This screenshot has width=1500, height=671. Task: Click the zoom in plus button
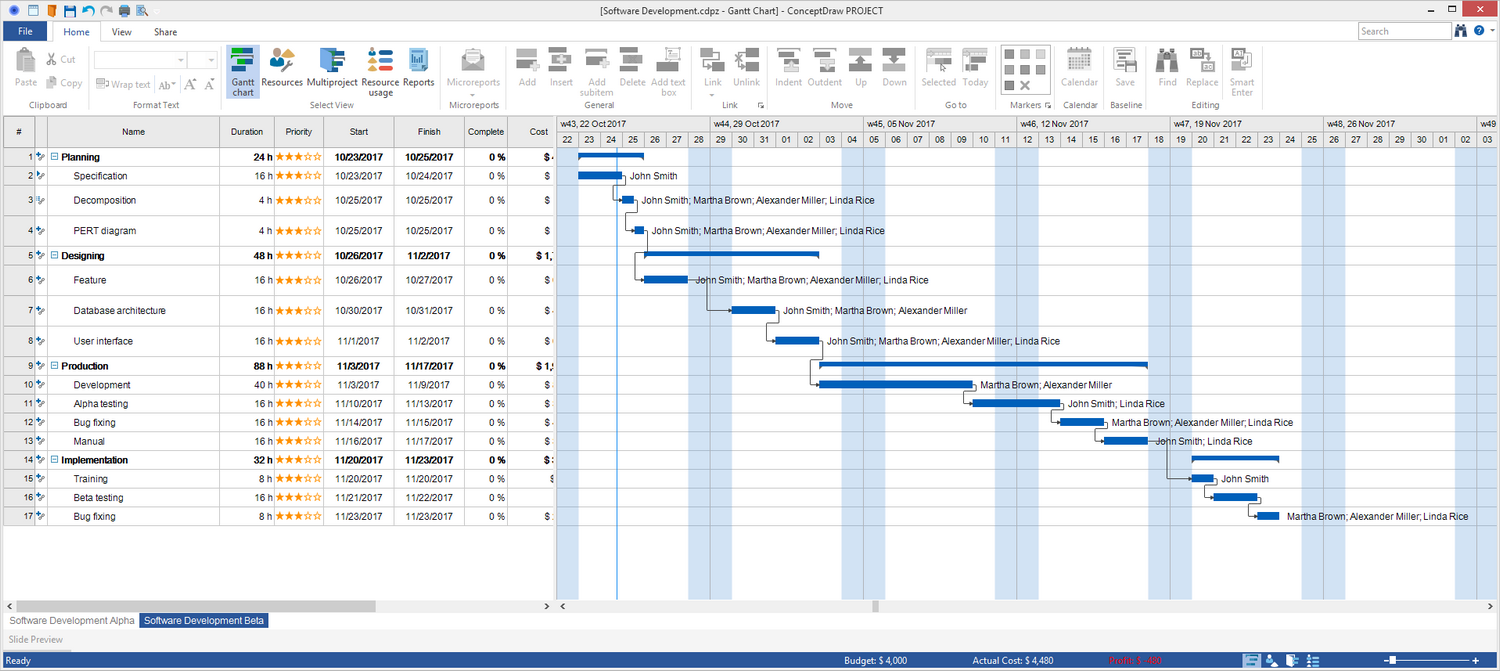[1475, 661]
